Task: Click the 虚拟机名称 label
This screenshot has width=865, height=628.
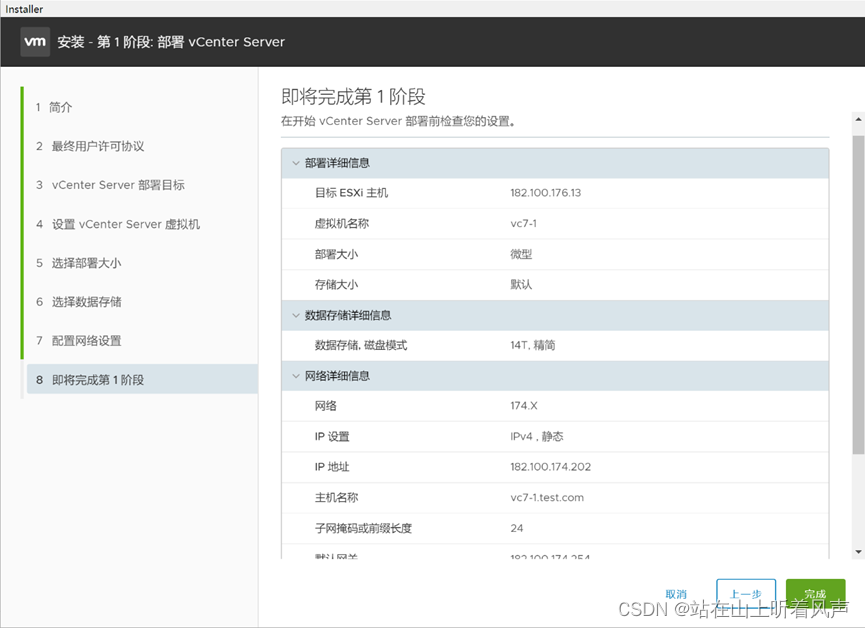Action: [x=342, y=223]
